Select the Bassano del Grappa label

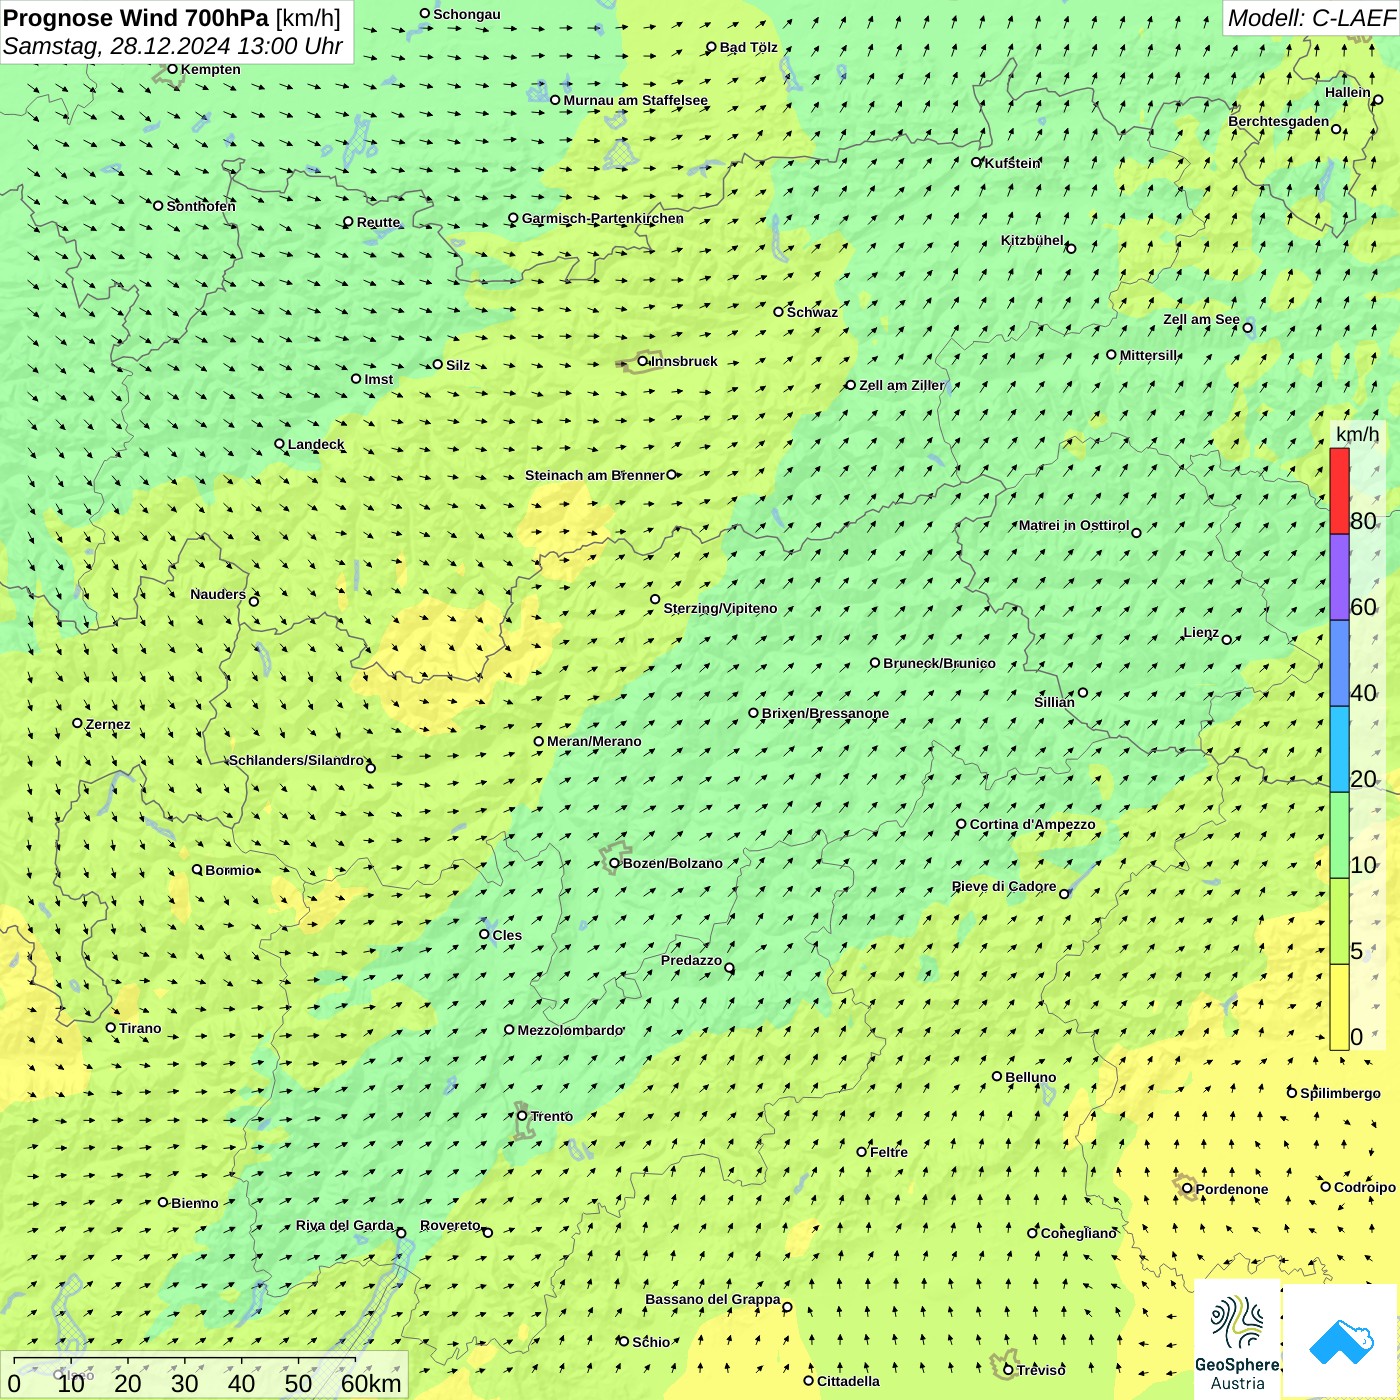[713, 1299]
